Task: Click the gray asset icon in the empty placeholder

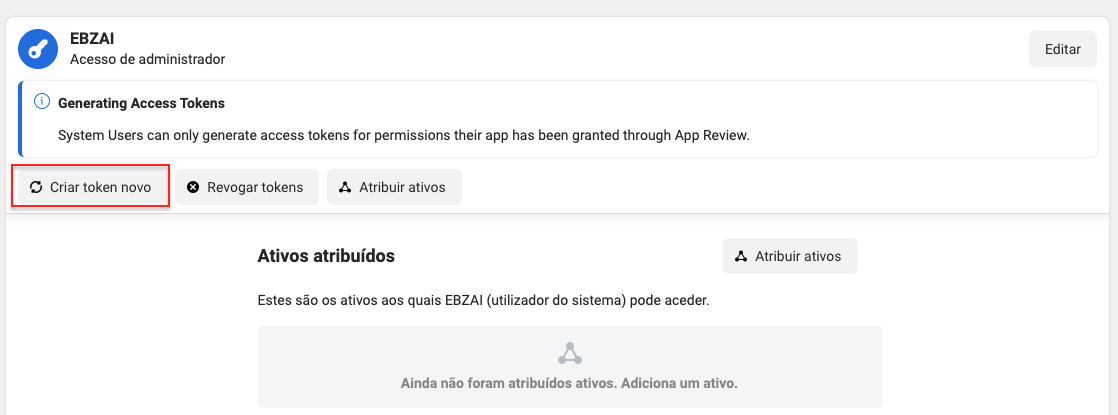Action: click(570, 354)
